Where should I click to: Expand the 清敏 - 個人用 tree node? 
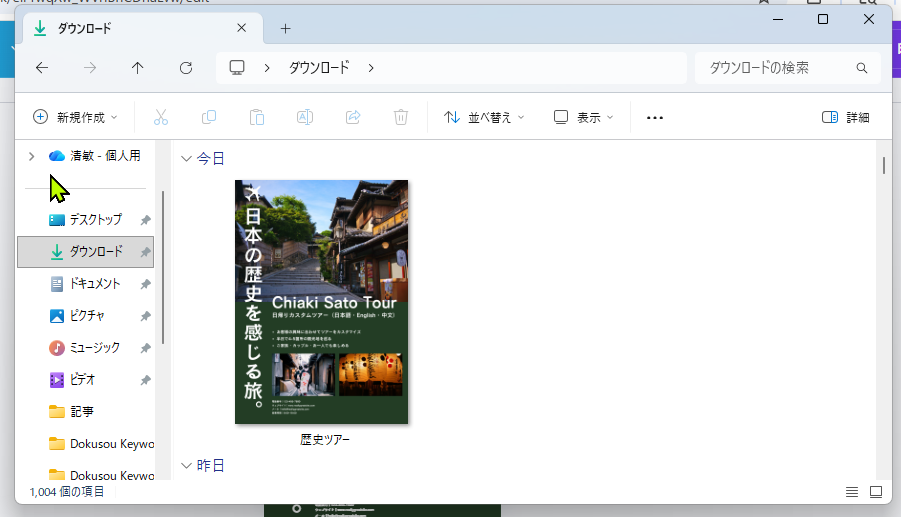point(32,156)
